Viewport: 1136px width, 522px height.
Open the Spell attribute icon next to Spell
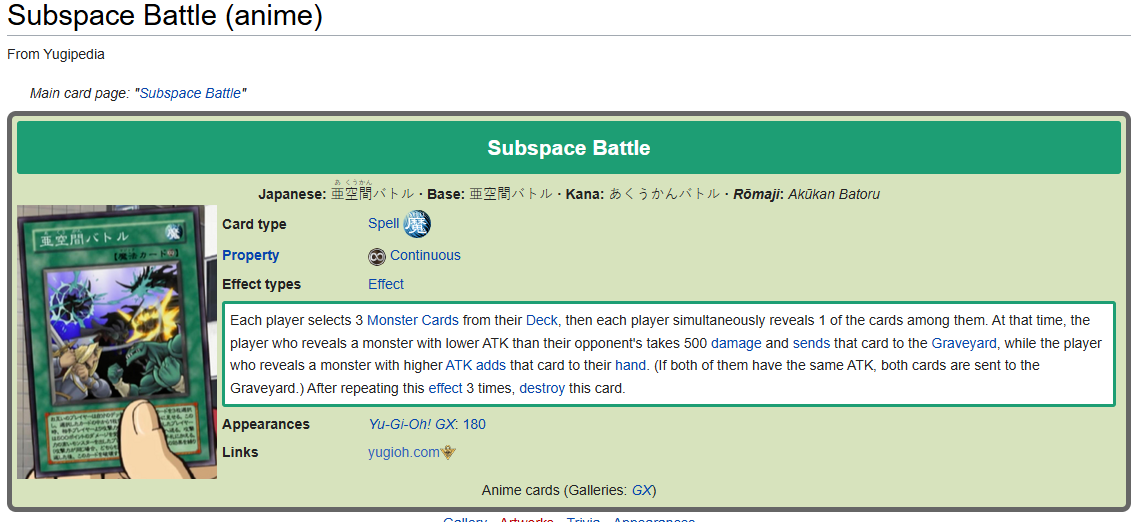(417, 224)
